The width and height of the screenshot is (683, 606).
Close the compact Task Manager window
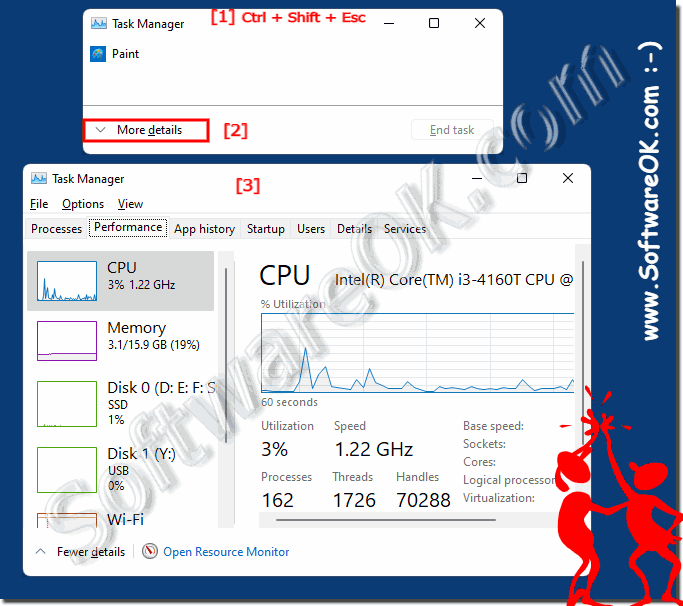[480, 23]
